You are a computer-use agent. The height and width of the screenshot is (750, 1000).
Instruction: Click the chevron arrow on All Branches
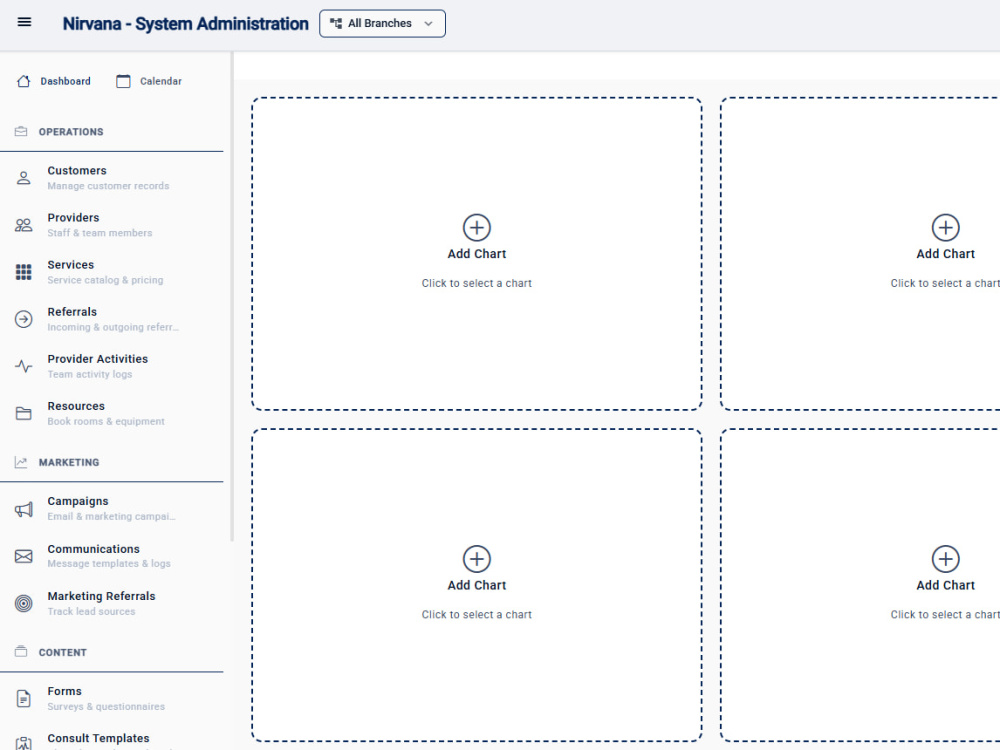coord(429,24)
